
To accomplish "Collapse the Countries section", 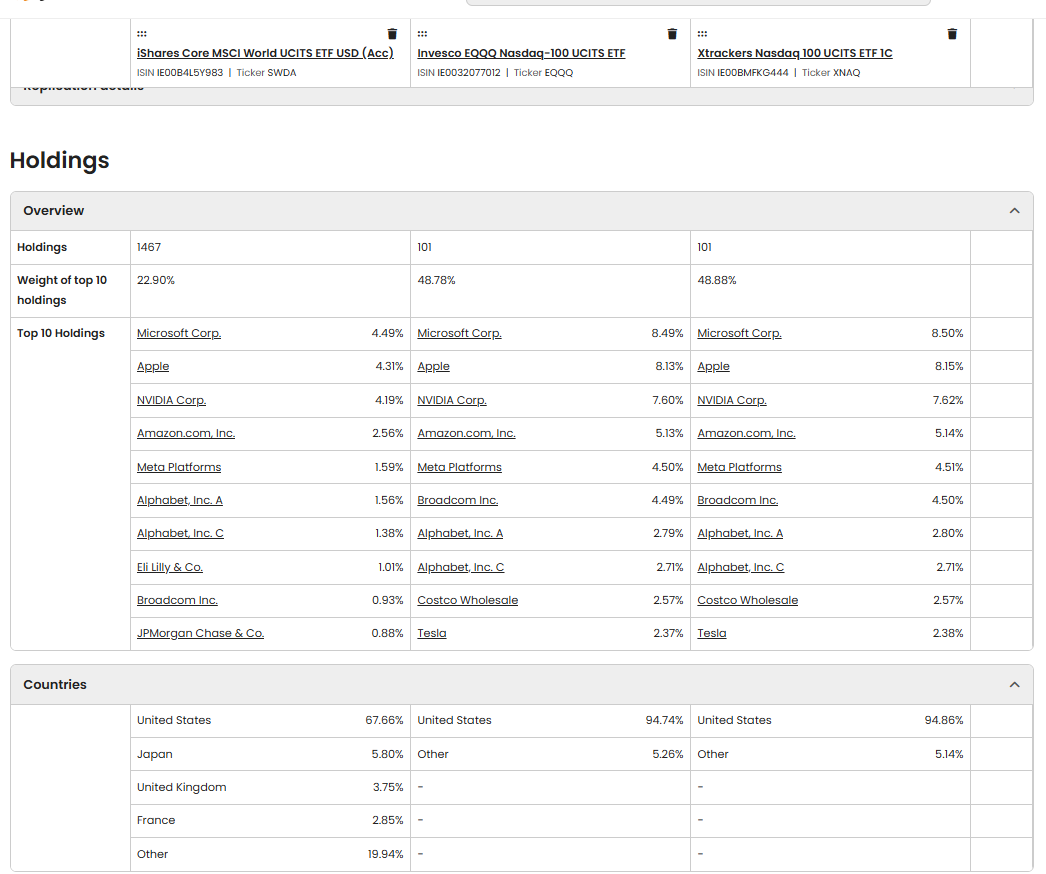I will 1015,685.
